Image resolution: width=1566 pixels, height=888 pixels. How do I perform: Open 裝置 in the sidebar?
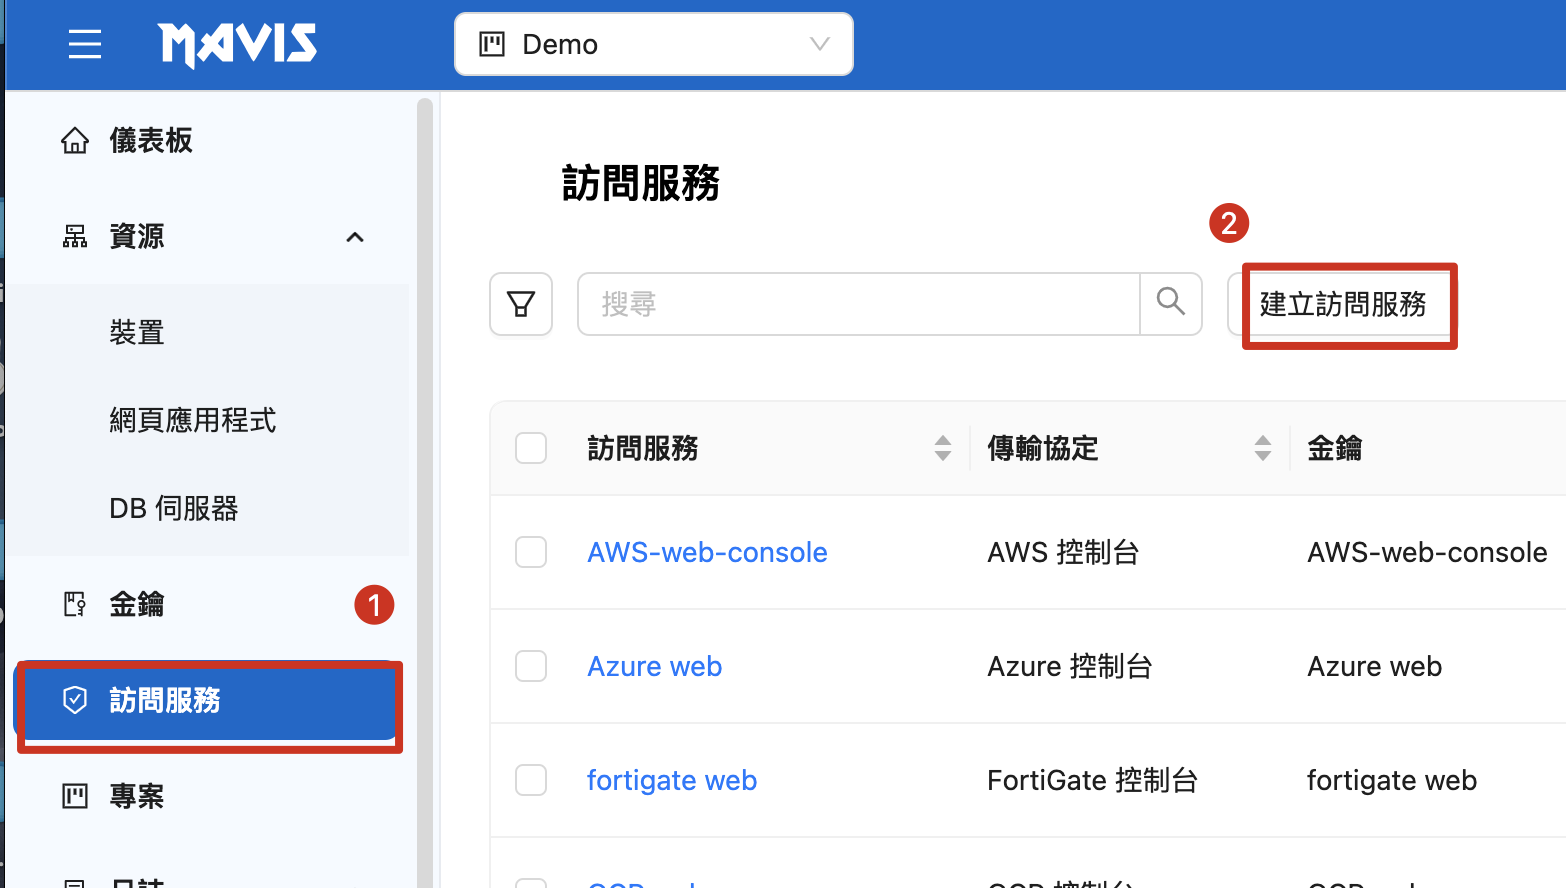pyautogui.click(x=137, y=332)
